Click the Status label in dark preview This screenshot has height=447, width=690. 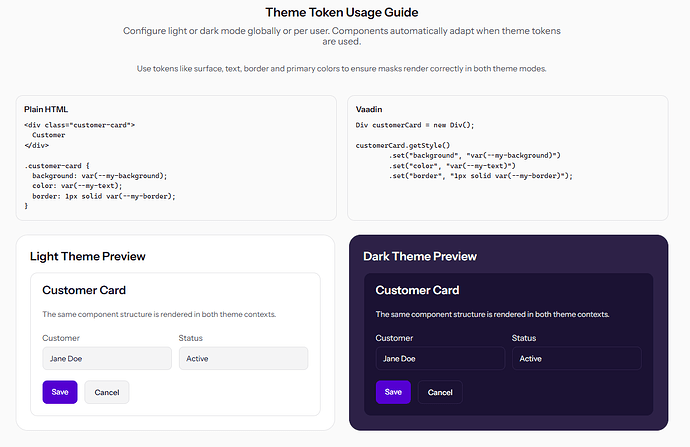(524, 338)
